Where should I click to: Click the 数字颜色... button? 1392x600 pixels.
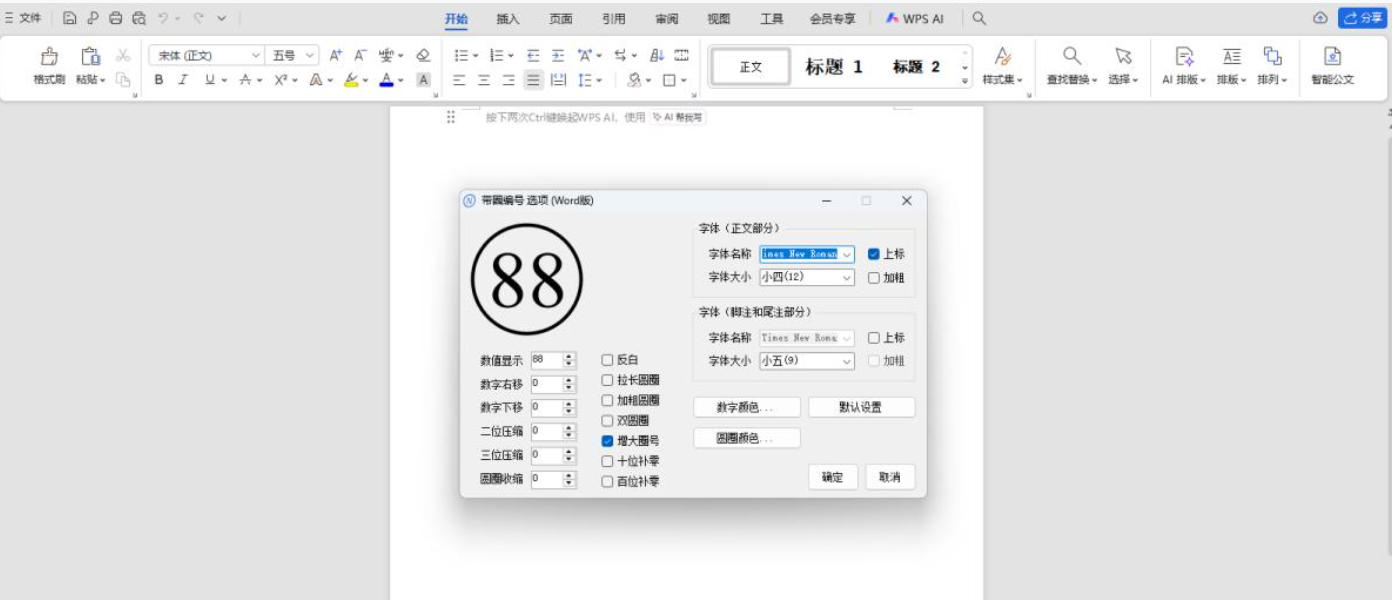point(746,408)
